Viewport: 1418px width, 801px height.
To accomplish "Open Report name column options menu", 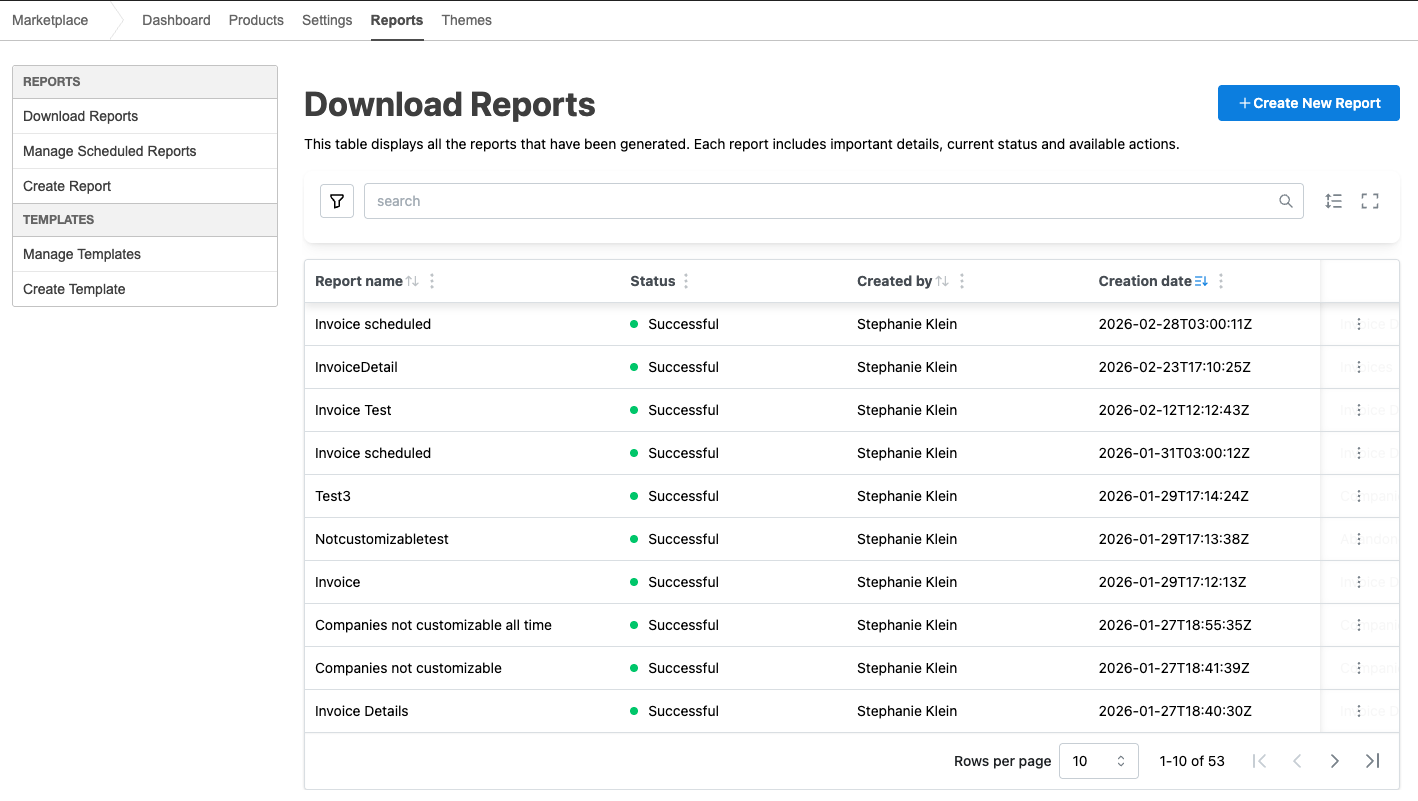I will pos(432,282).
